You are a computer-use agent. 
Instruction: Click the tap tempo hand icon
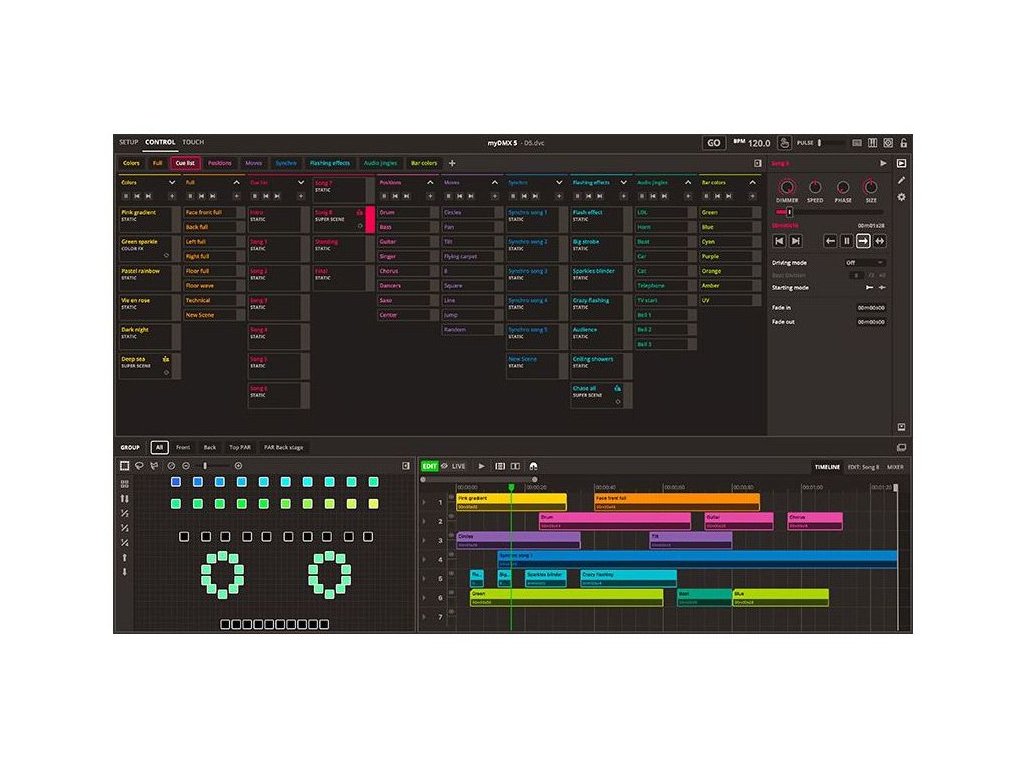pos(785,143)
